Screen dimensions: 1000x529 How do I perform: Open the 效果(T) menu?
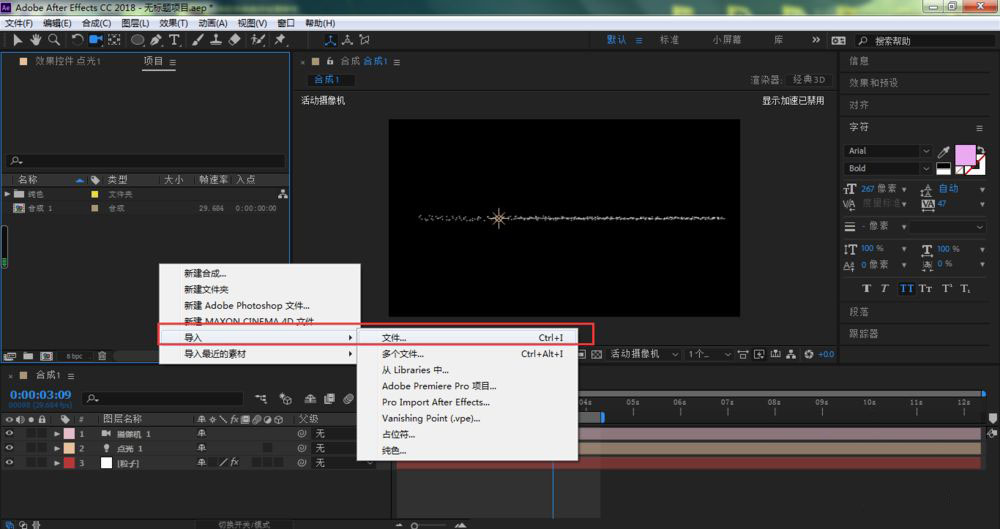click(x=173, y=23)
